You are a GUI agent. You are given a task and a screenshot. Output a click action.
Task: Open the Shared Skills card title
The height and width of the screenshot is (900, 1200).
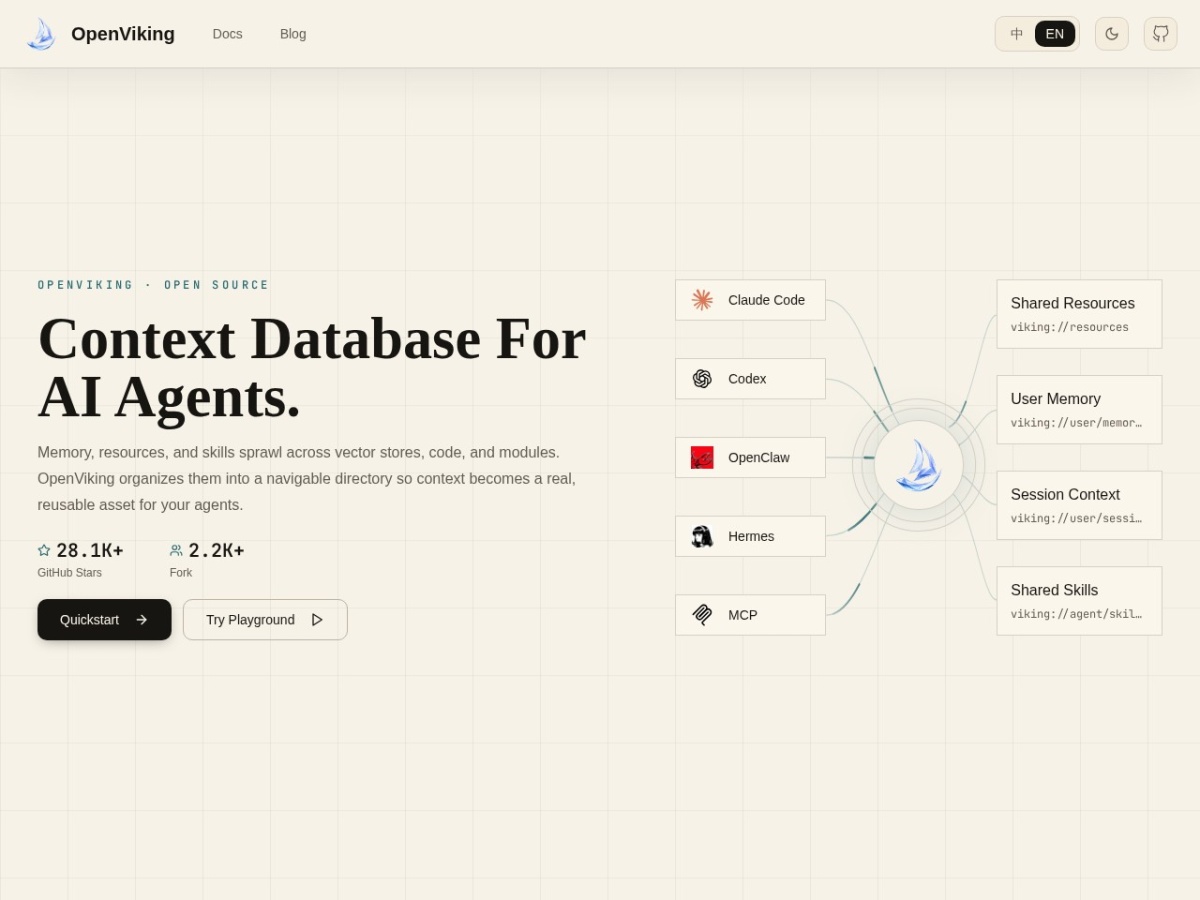pyautogui.click(x=1054, y=590)
